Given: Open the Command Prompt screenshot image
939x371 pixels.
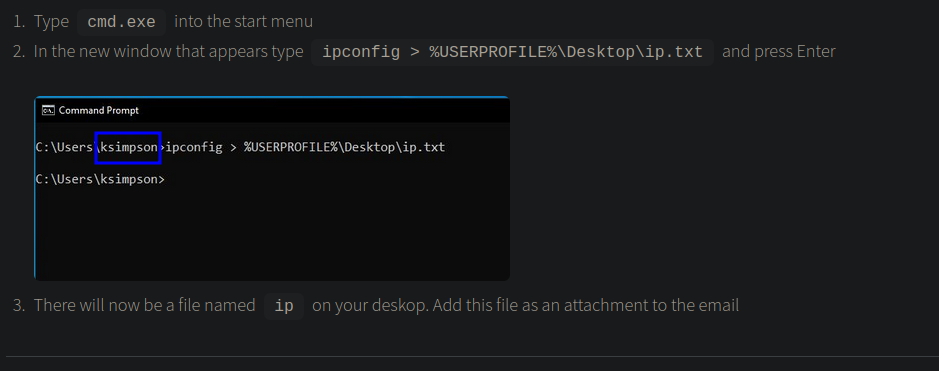Looking at the screenshot, I should (x=272, y=188).
